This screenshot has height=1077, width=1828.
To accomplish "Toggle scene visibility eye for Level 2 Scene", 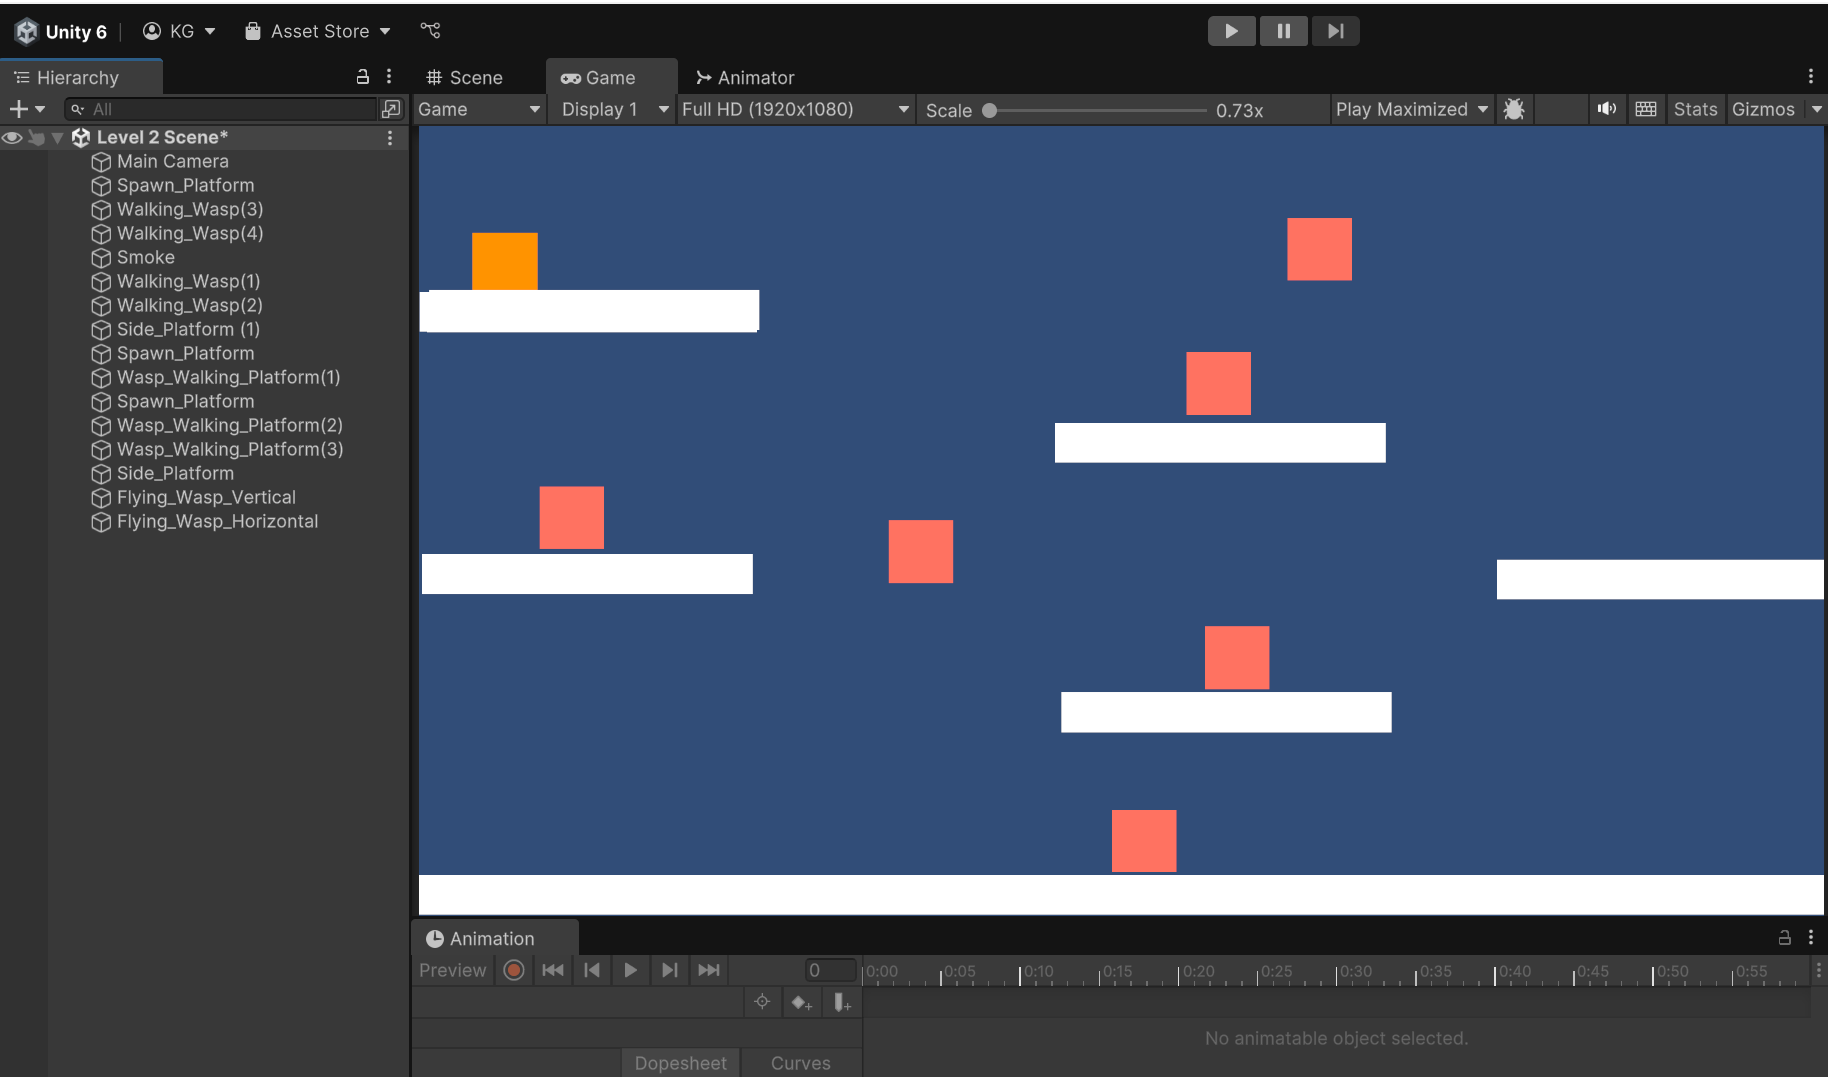I will tap(12, 138).
